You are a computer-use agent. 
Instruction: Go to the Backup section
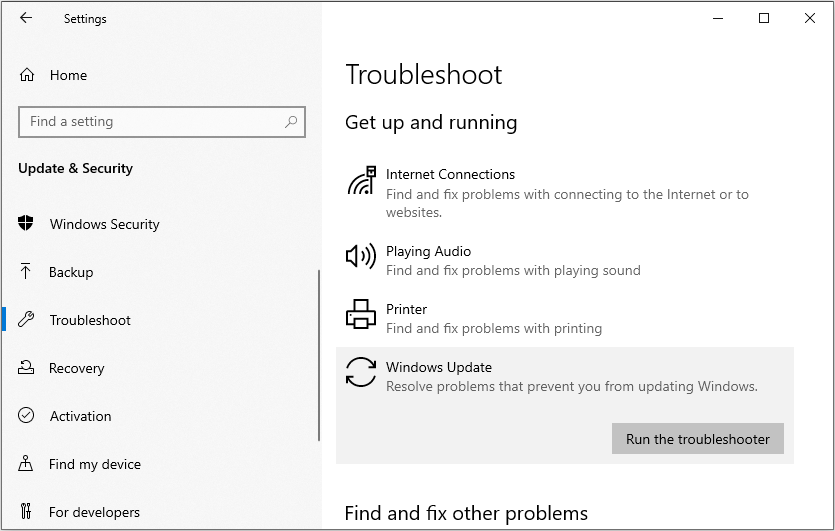click(71, 272)
